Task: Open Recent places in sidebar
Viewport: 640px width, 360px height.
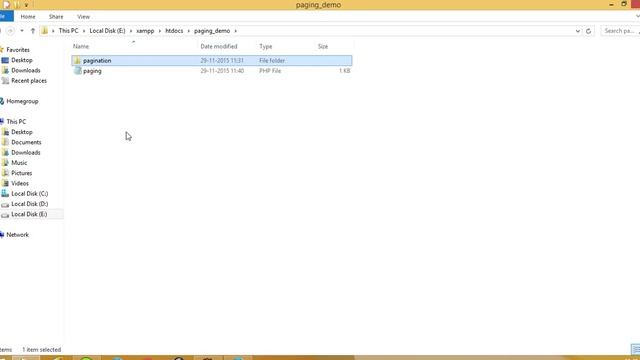Action: point(29,81)
